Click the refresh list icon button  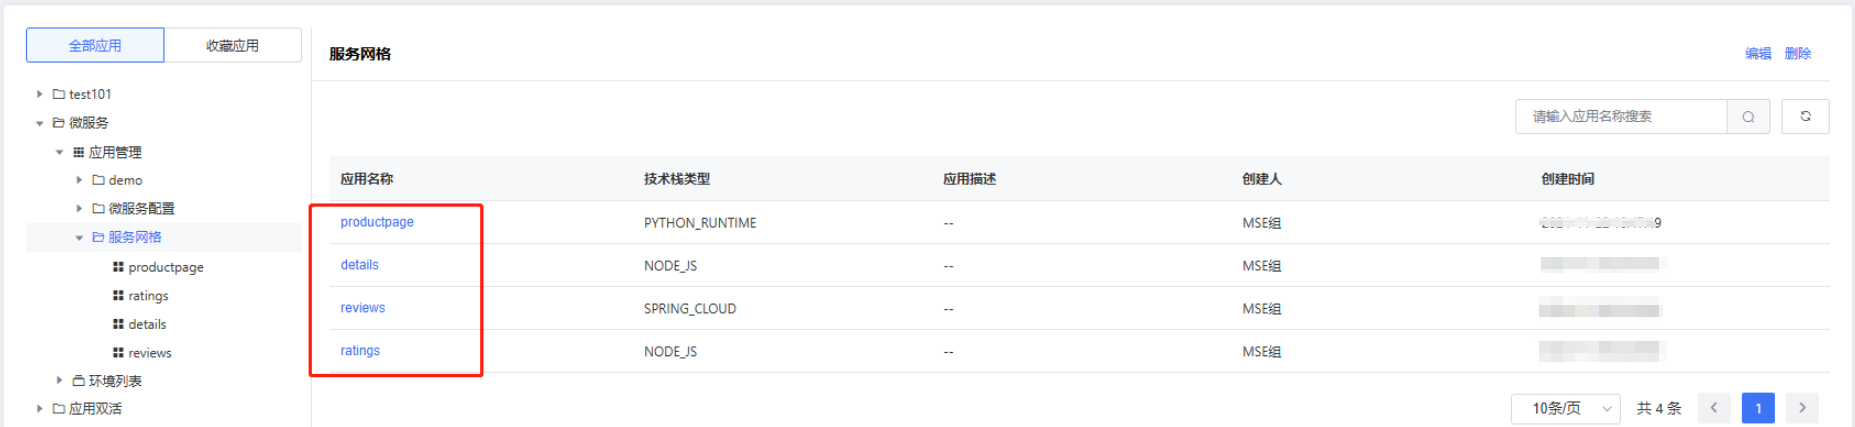click(x=1805, y=117)
